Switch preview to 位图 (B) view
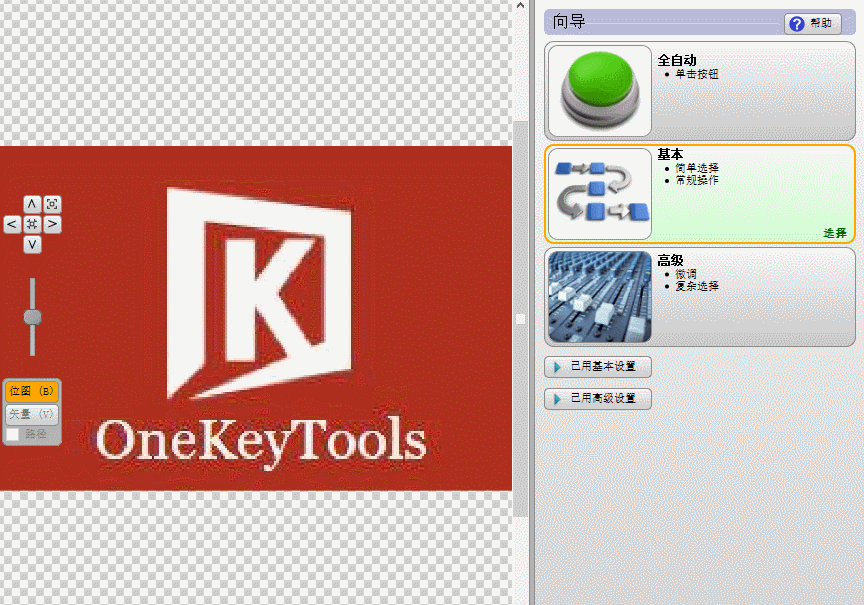Image resolution: width=864 pixels, height=605 pixels. (31, 391)
